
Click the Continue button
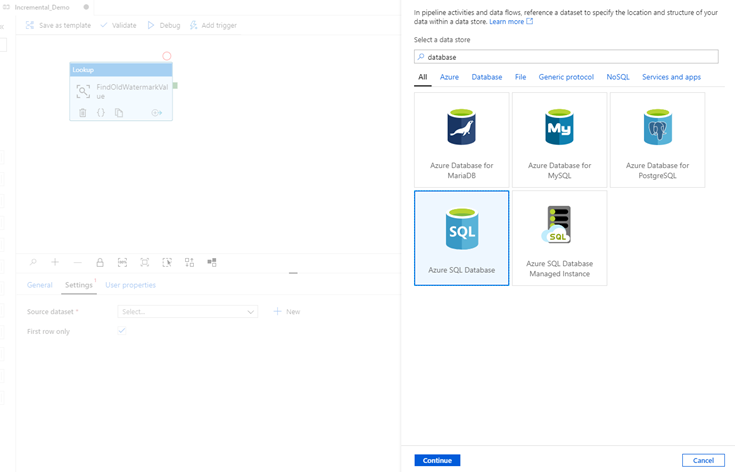tap(437, 460)
